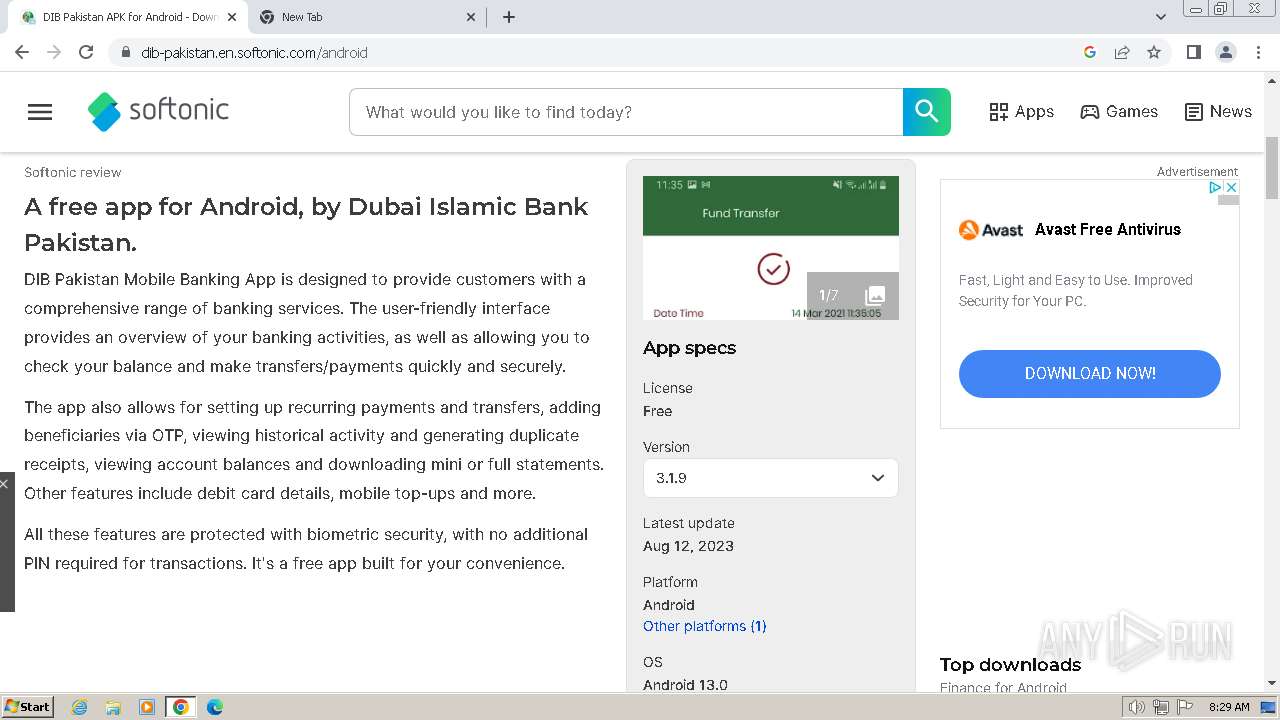The width and height of the screenshot is (1280, 720).
Task: Open a new browser tab
Action: (509, 17)
